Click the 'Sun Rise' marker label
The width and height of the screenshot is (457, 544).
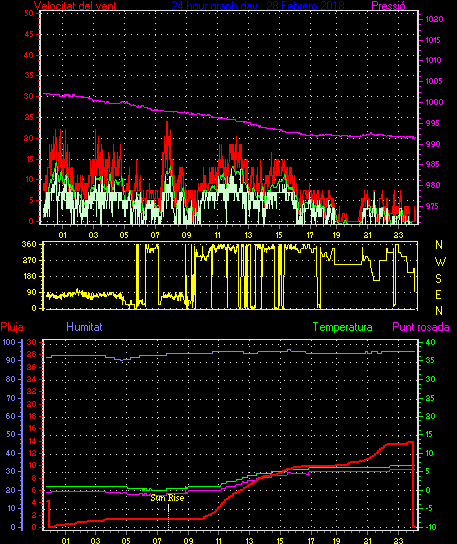coord(167,498)
